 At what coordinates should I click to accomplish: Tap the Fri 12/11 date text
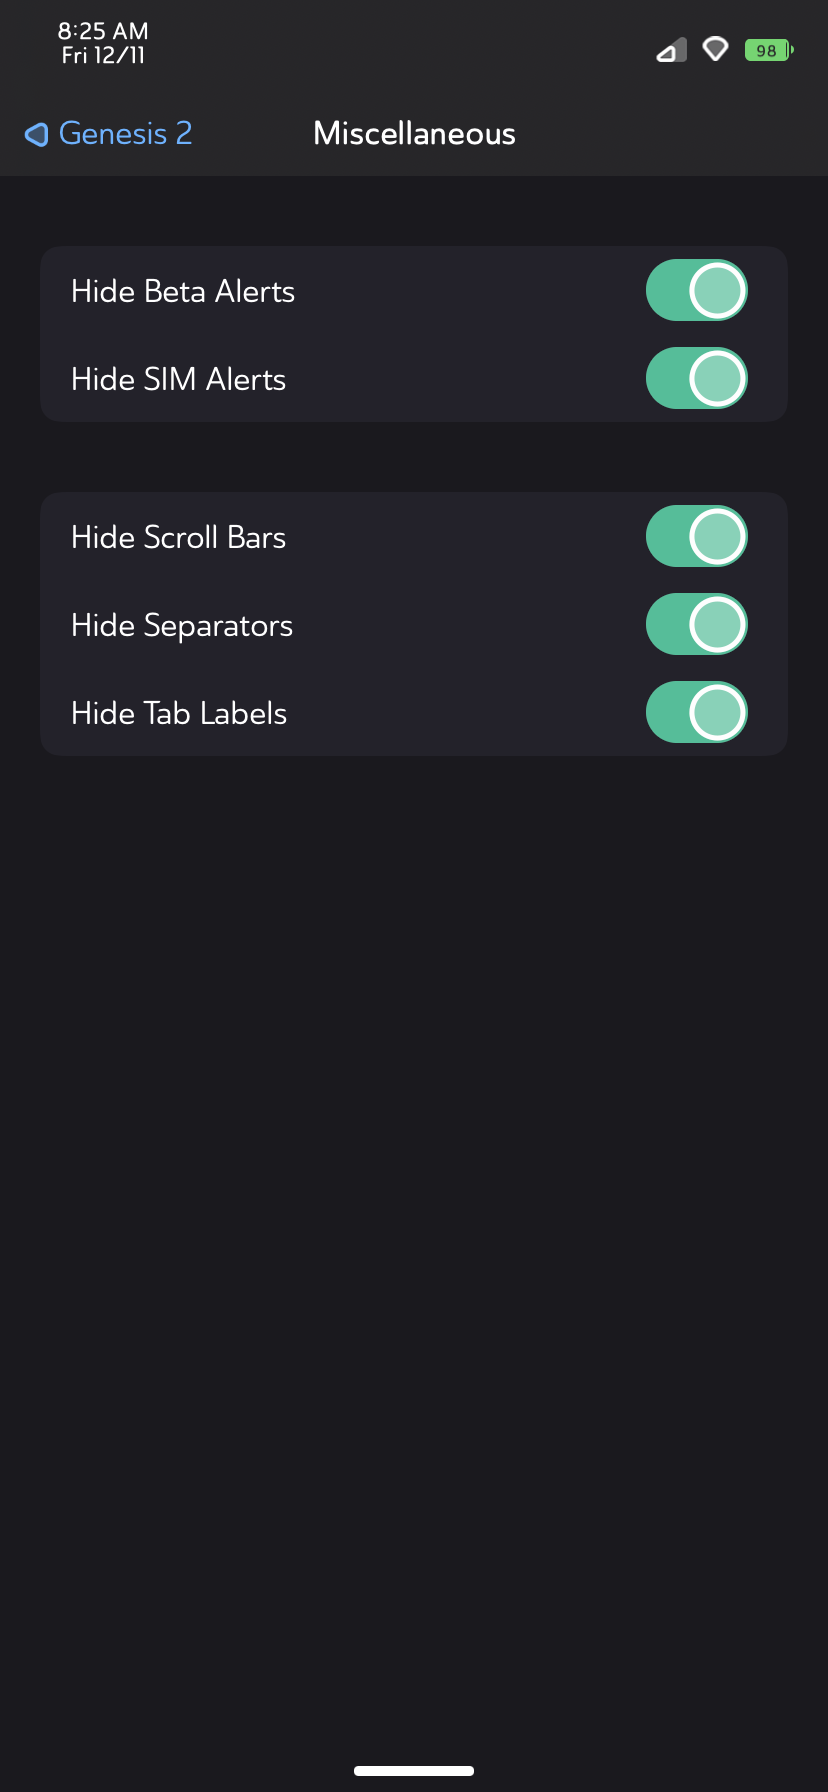tap(103, 56)
